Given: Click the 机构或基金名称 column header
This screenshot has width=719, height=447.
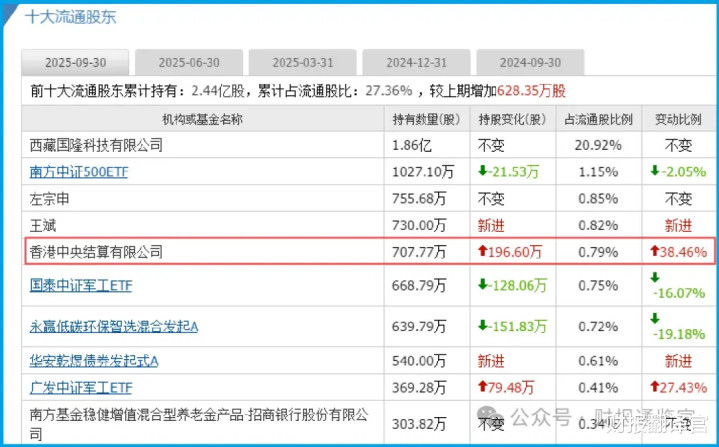Looking at the screenshot, I should pyautogui.click(x=202, y=119).
